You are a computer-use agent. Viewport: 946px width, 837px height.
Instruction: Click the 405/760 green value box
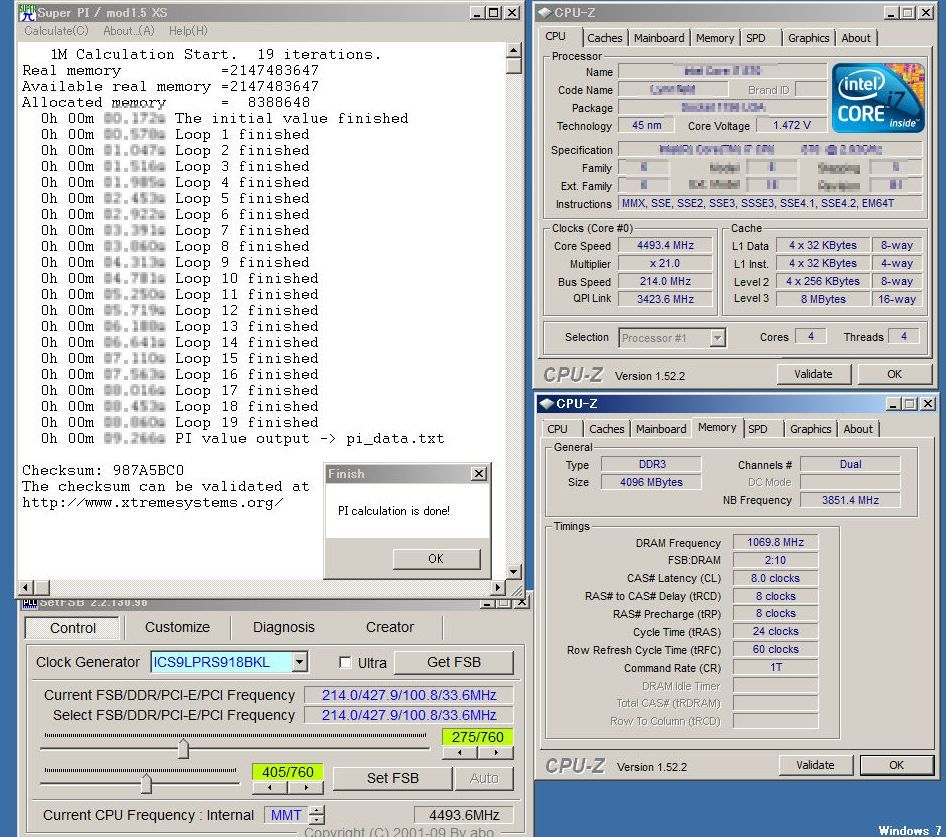click(x=288, y=772)
